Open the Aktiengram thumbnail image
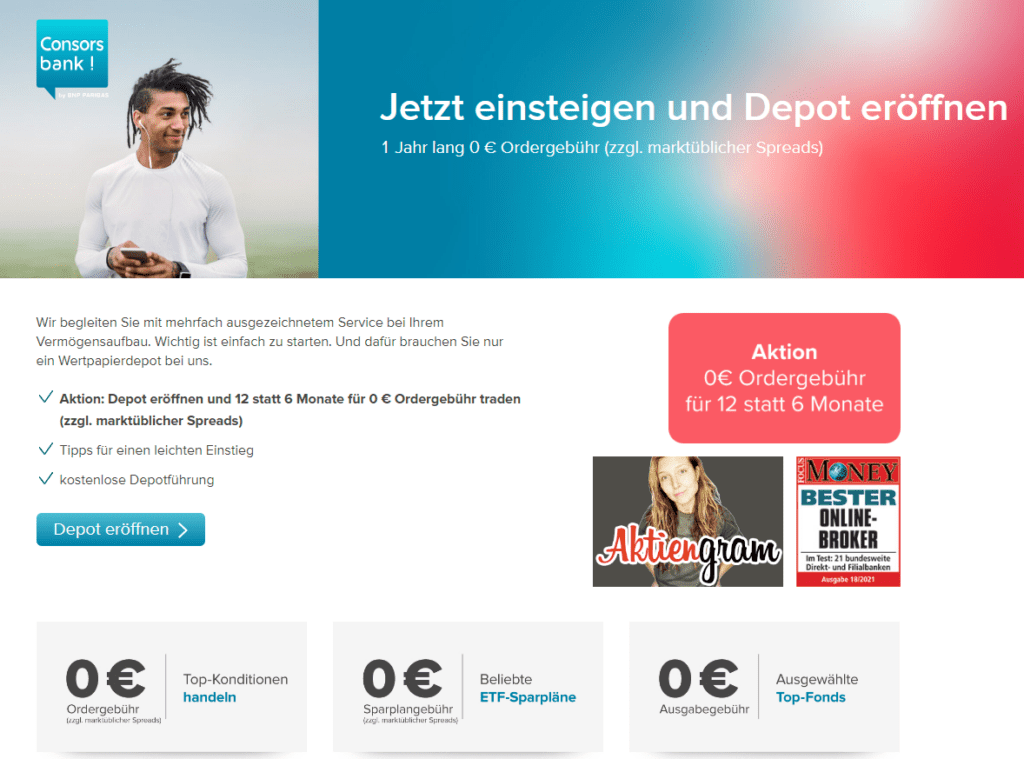The width and height of the screenshot is (1024, 759). 687,521
